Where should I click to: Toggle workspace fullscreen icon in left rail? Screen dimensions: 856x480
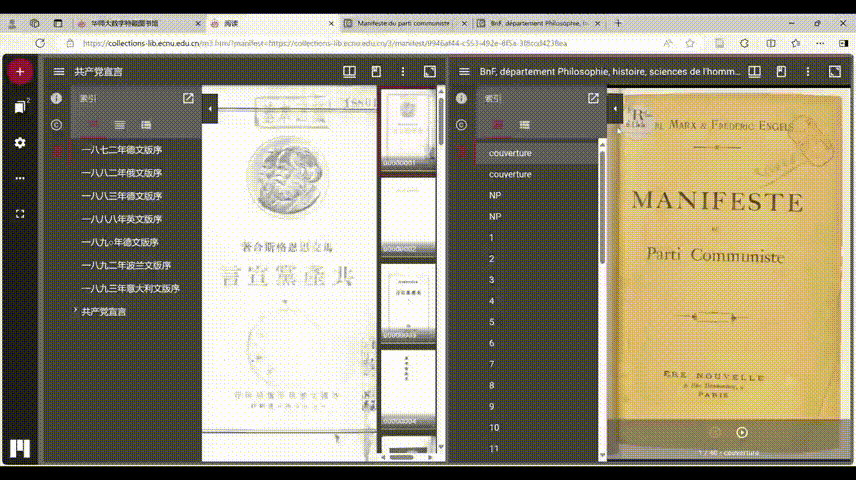[x=20, y=214]
